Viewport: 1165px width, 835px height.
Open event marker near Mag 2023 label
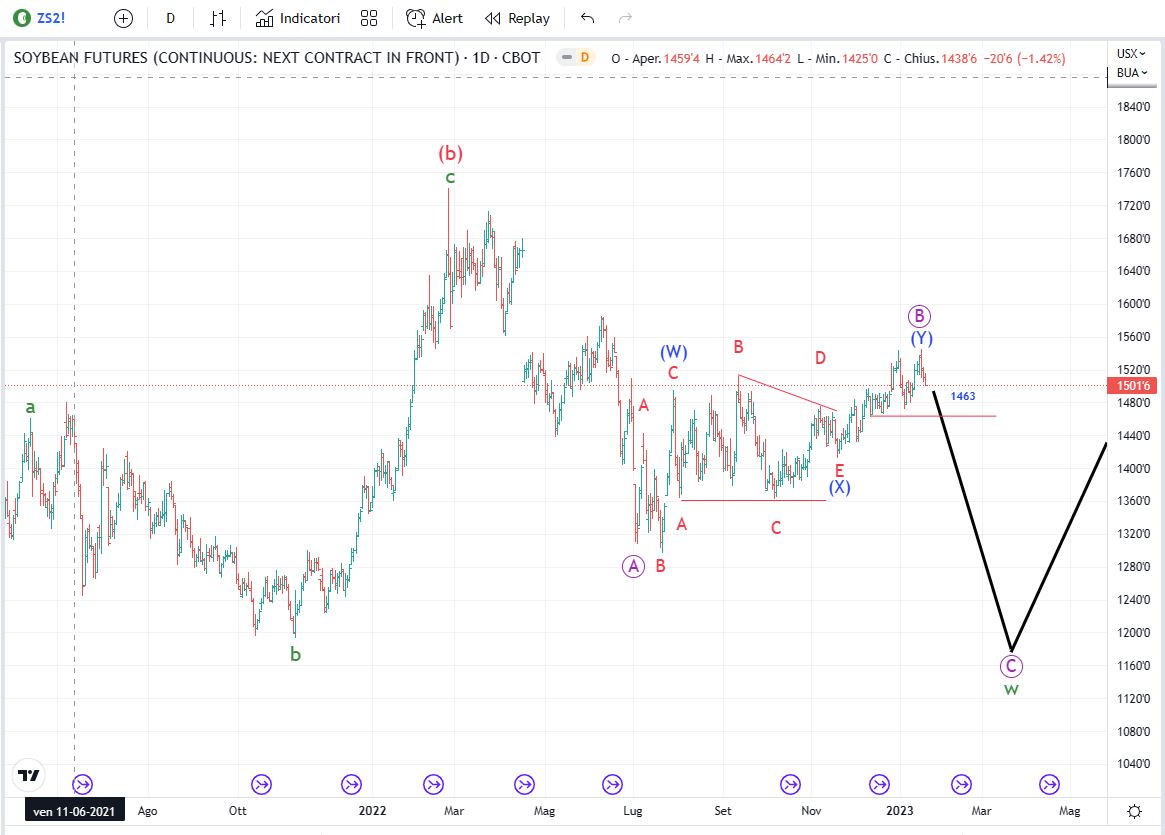pos(1050,784)
